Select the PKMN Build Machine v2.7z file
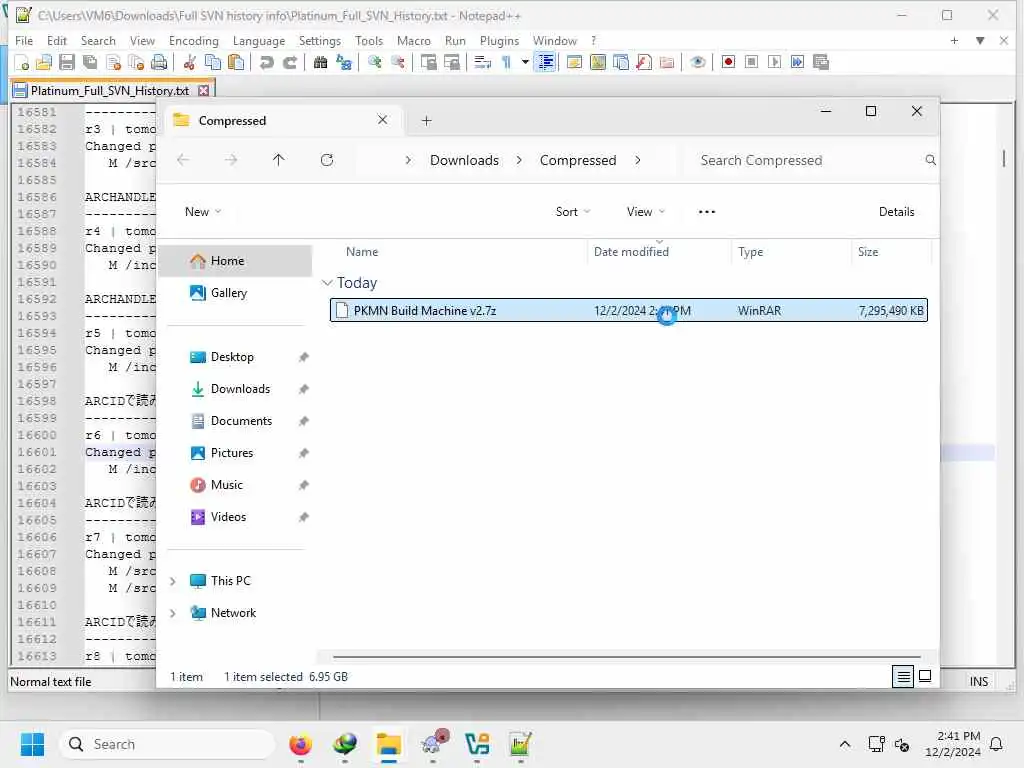Image resolution: width=1024 pixels, height=768 pixels. [628, 311]
